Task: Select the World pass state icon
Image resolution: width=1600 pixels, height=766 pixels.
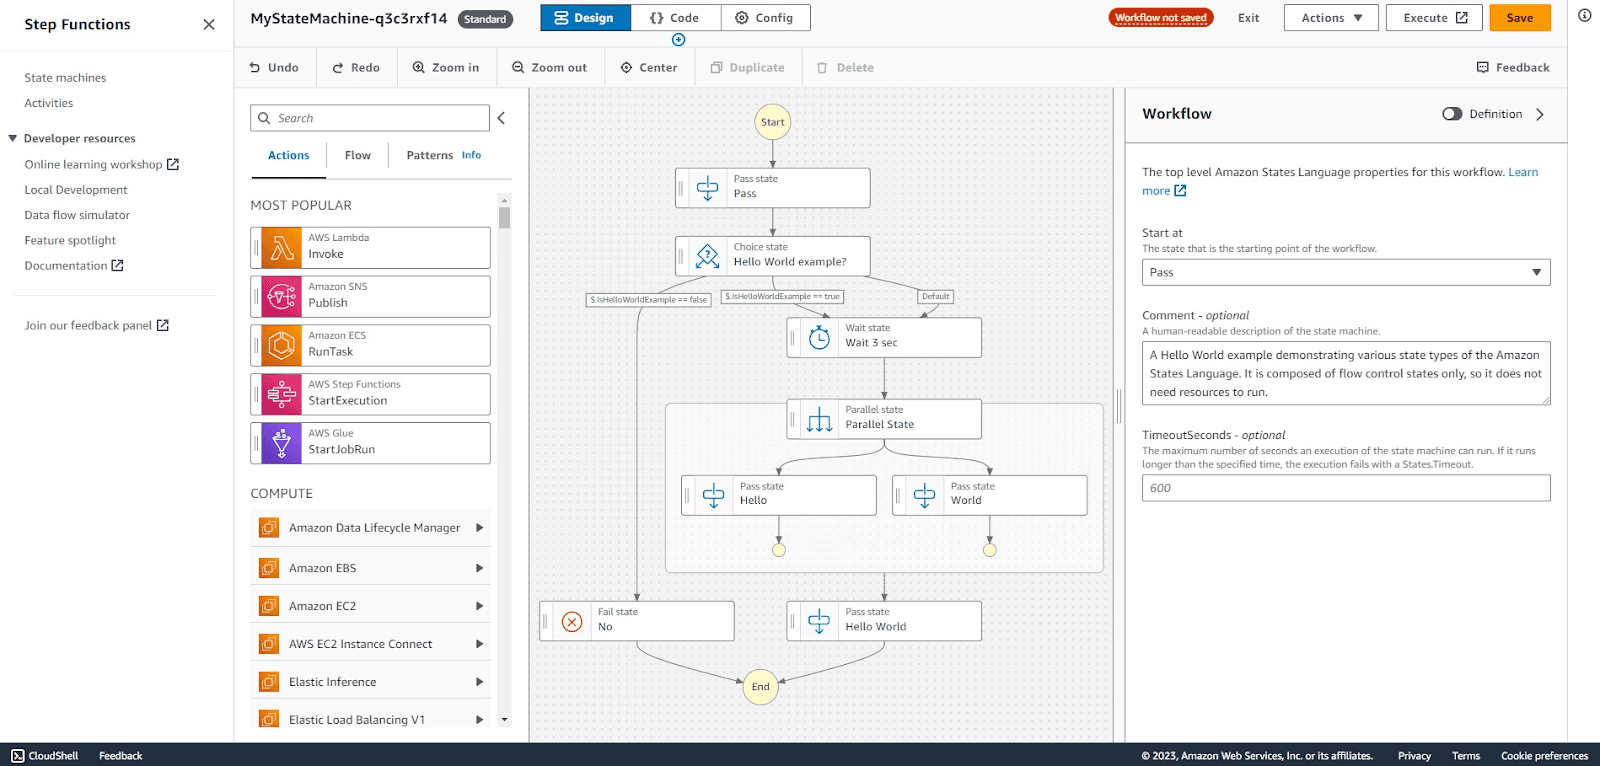Action: pyautogui.click(x=924, y=495)
